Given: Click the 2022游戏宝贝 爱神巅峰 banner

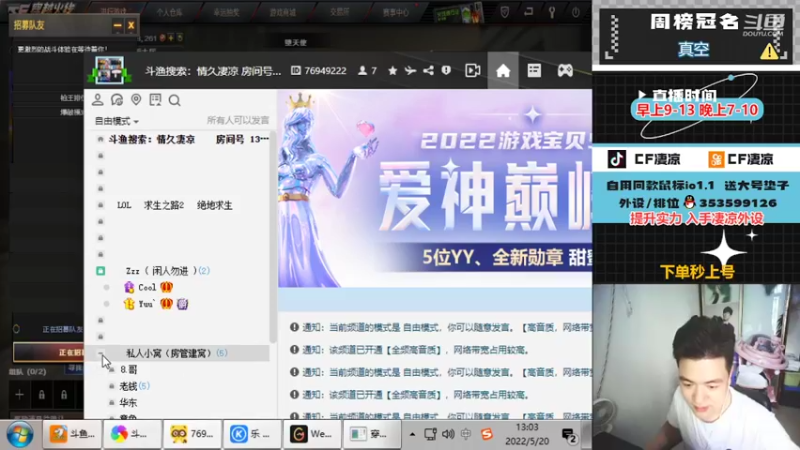Looking at the screenshot, I should [x=435, y=189].
